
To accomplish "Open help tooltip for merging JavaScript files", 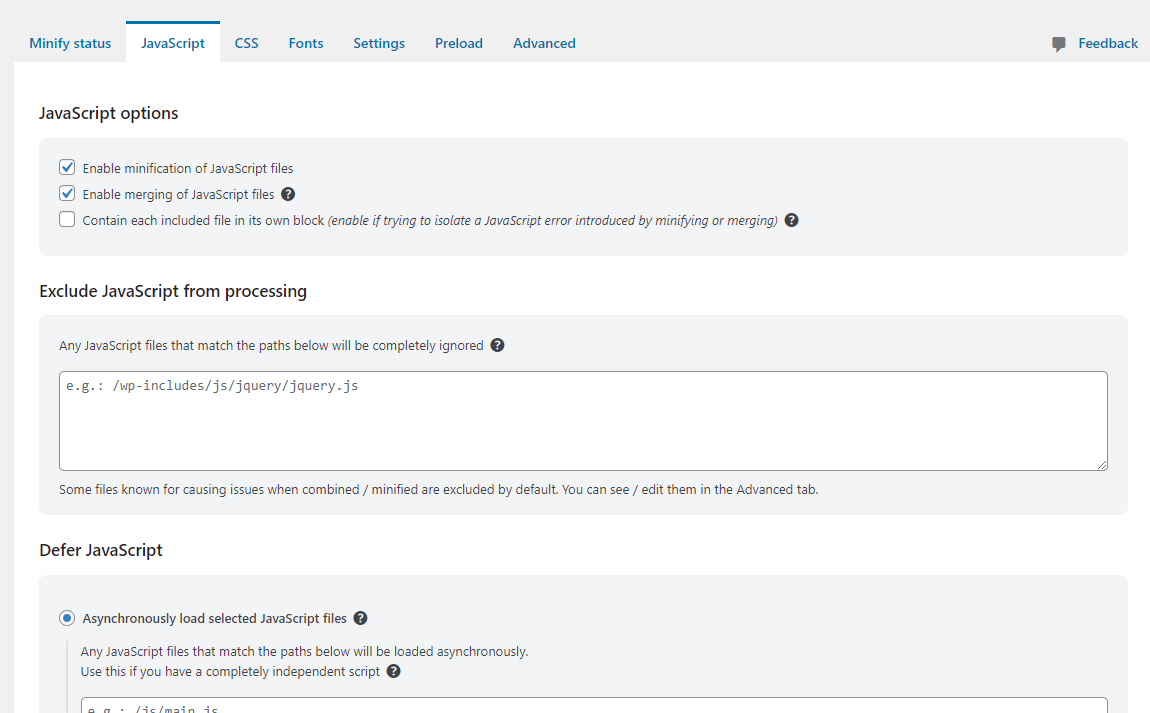I will [288, 194].
